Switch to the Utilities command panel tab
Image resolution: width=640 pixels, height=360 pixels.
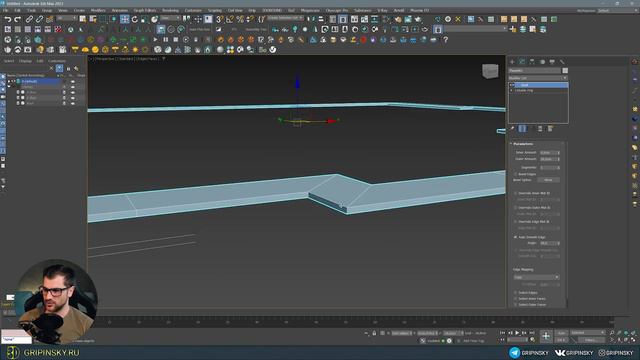[562, 62]
